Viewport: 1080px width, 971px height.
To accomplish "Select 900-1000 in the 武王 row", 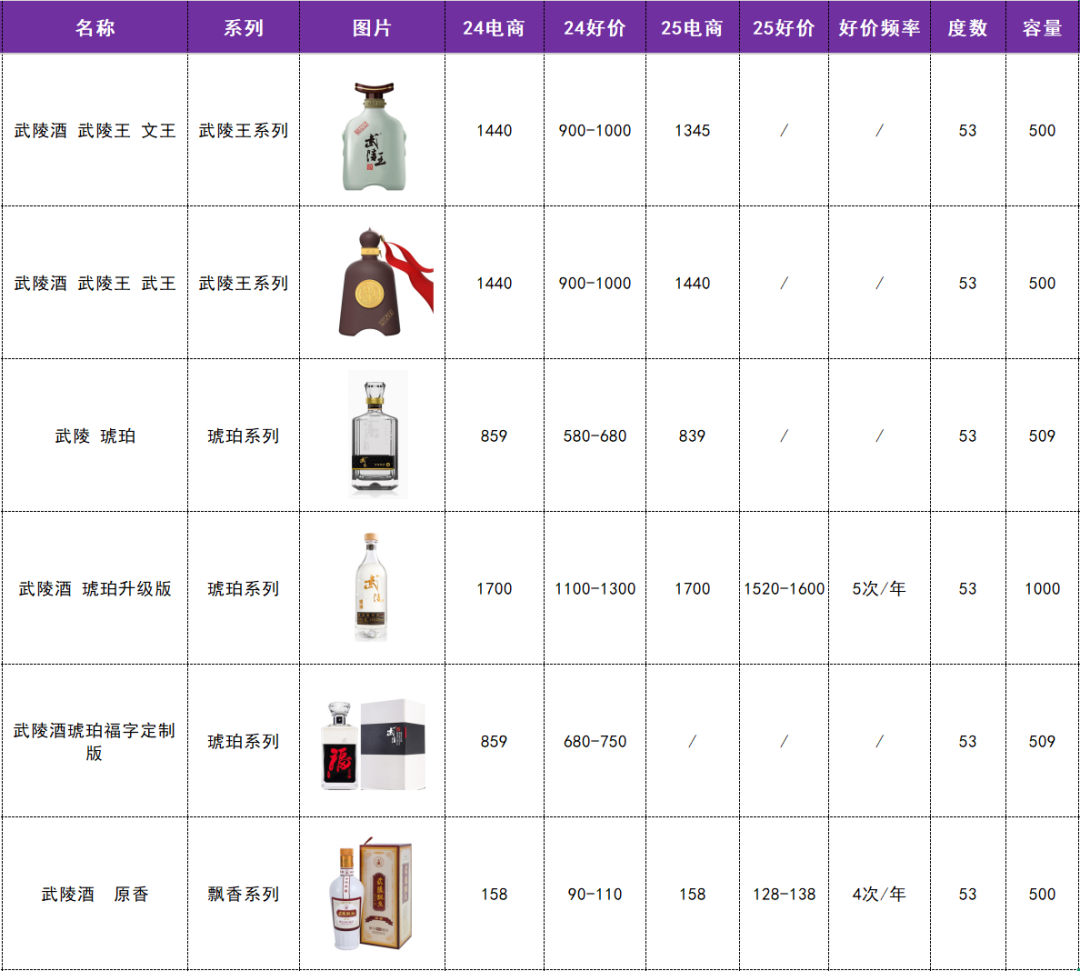I will coord(594,283).
